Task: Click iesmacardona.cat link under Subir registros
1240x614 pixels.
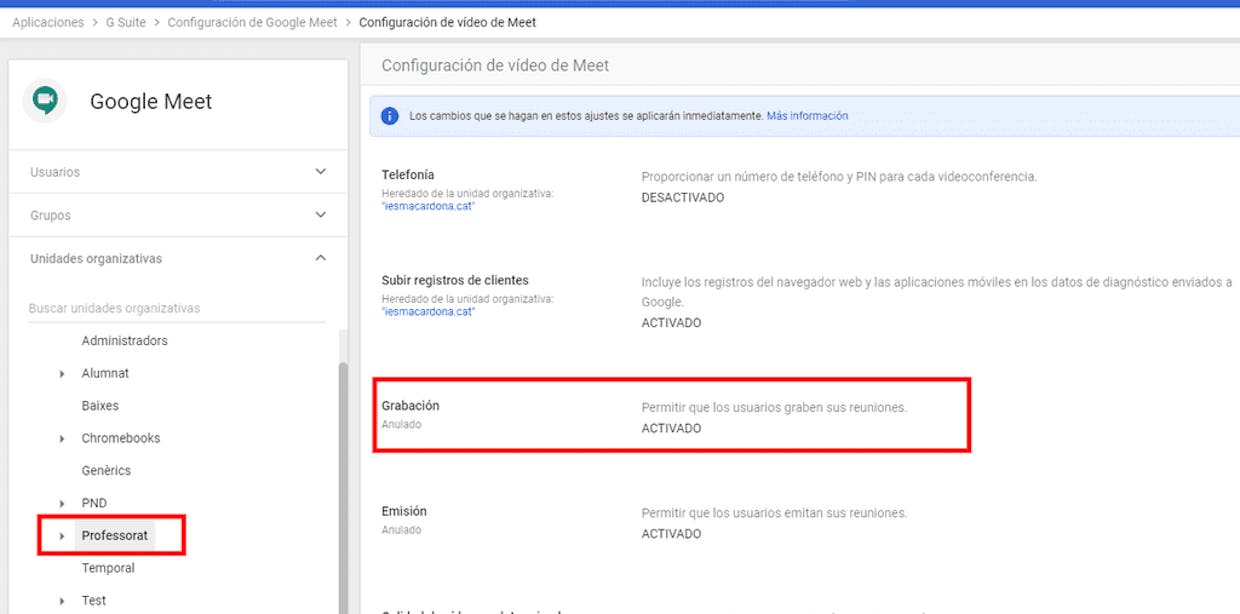Action: pyautogui.click(x=428, y=312)
